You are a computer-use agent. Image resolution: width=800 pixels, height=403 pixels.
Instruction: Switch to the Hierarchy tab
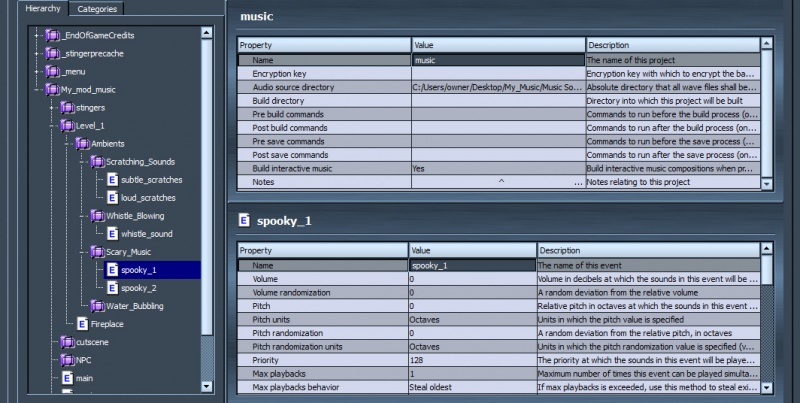pos(42,8)
